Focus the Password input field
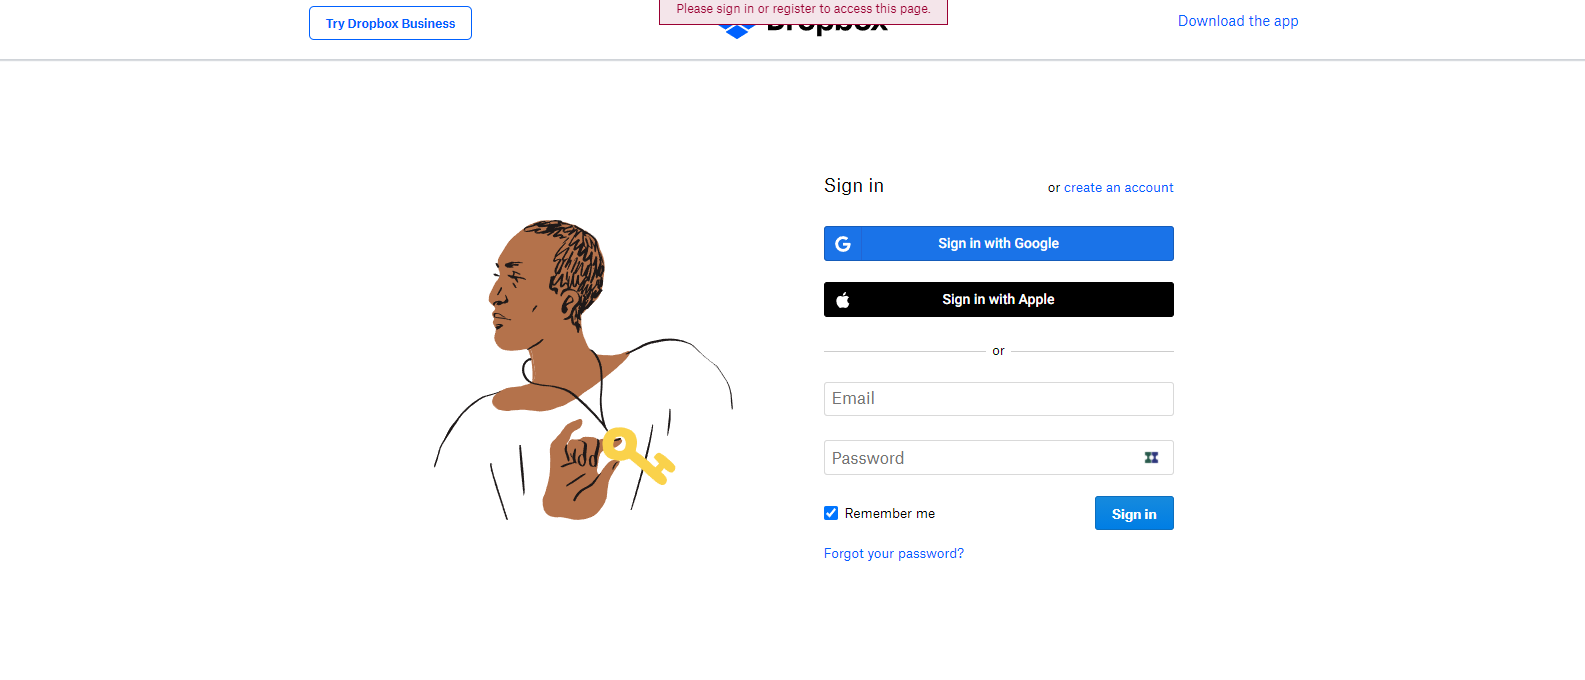The height and width of the screenshot is (680, 1585). pos(999,458)
